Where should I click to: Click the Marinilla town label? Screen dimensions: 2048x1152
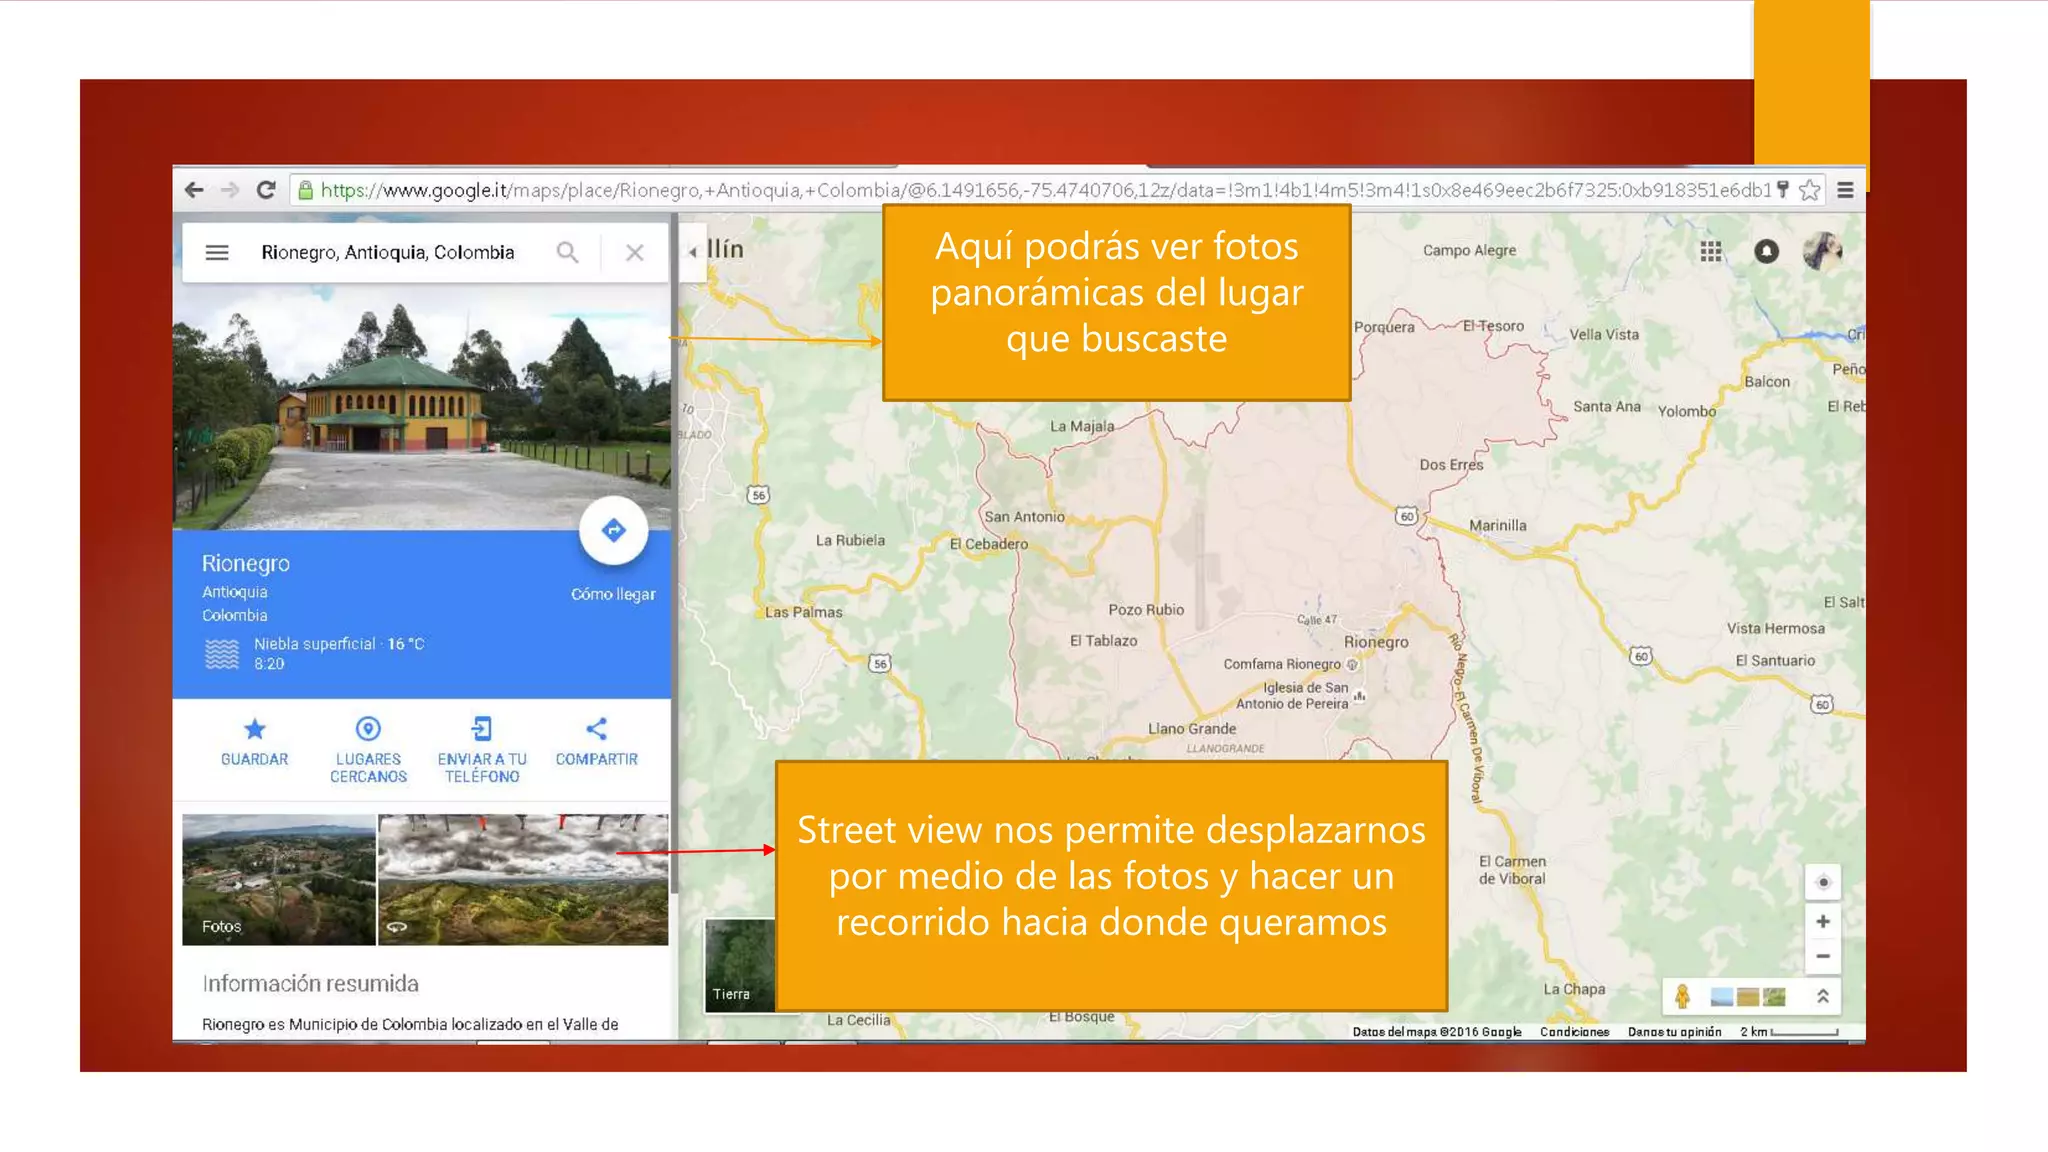[x=1498, y=526]
